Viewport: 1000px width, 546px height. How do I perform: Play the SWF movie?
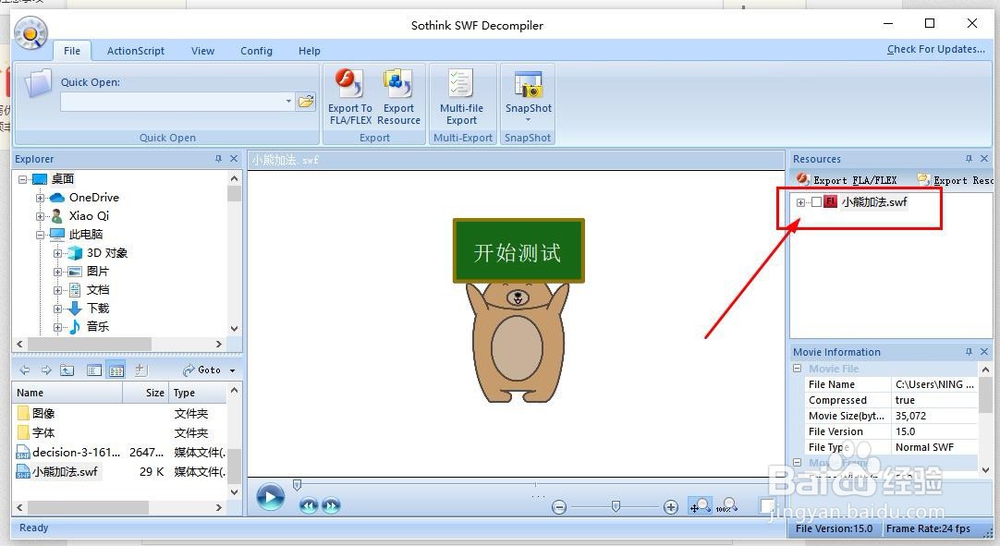pyautogui.click(x=270, y=497)
